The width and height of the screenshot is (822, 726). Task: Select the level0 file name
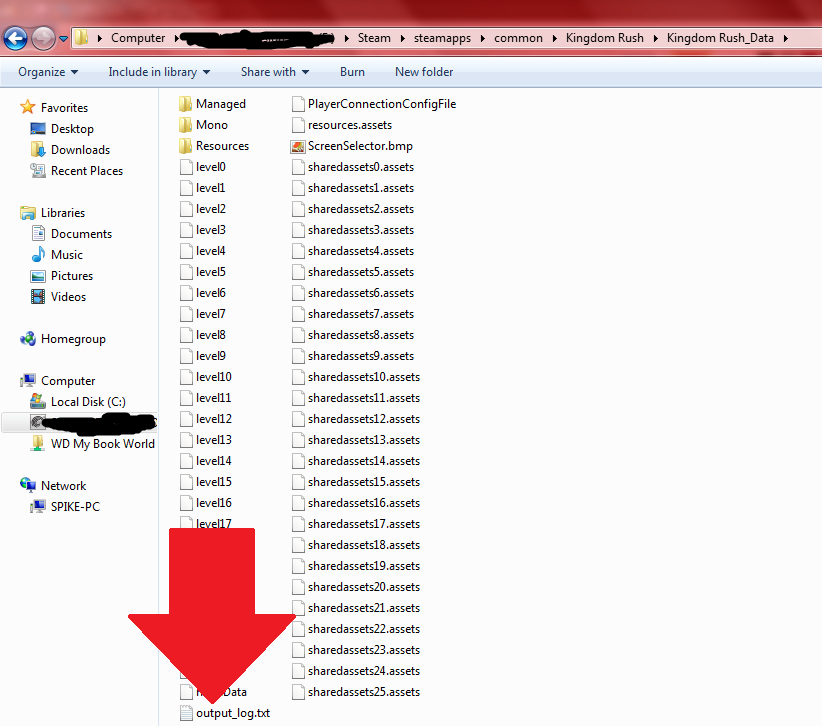point(211,167)
